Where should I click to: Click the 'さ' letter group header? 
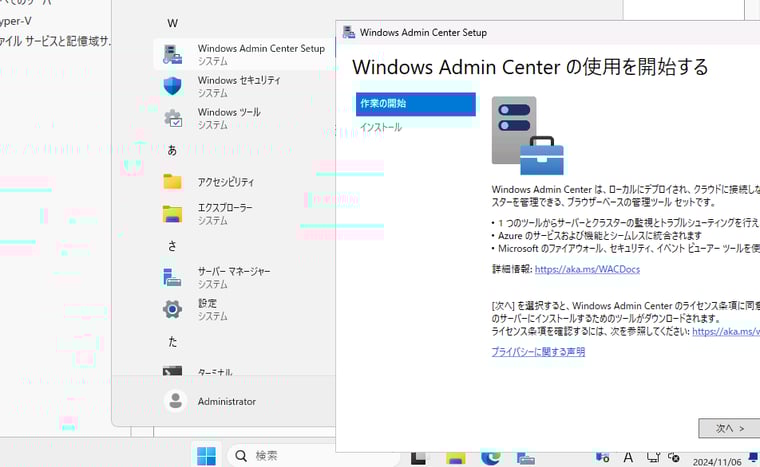172,246
